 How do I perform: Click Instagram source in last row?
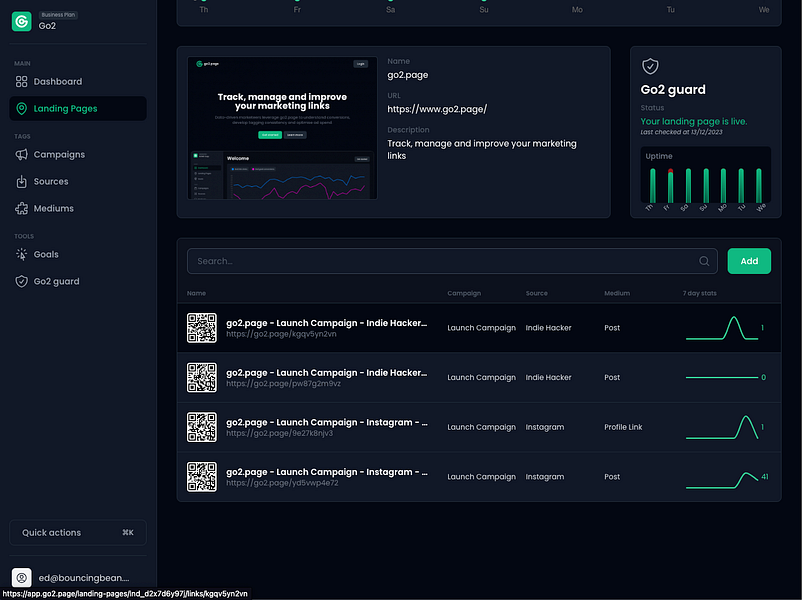545,477
